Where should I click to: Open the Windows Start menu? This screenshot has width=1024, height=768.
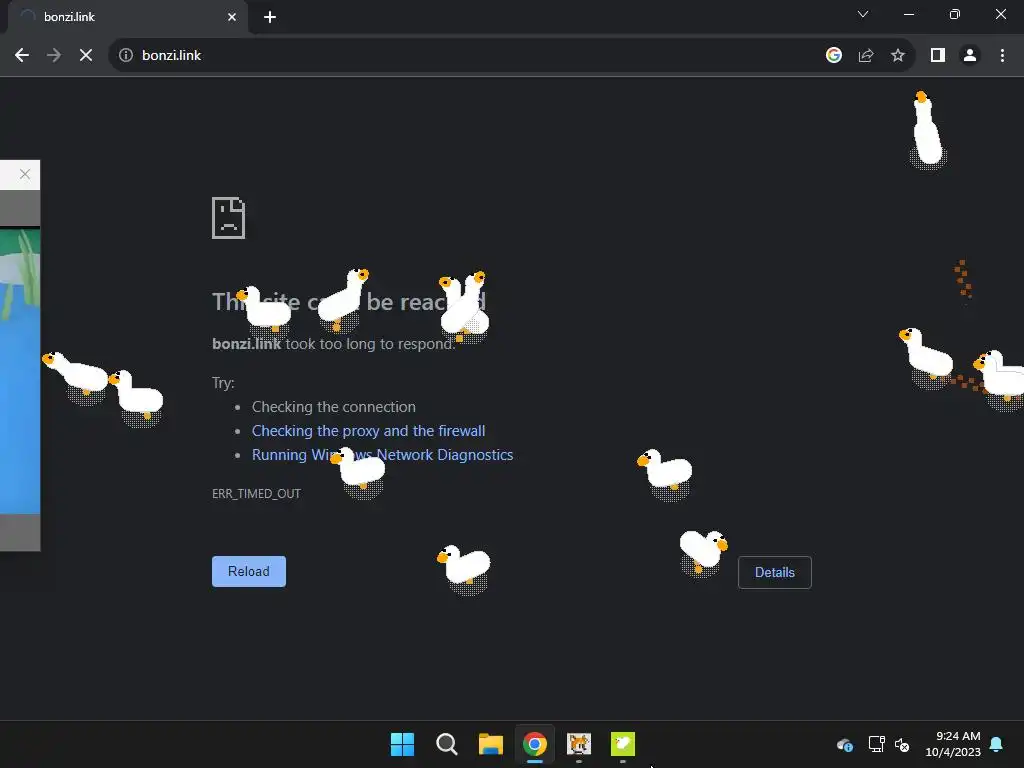click(402, 744)
